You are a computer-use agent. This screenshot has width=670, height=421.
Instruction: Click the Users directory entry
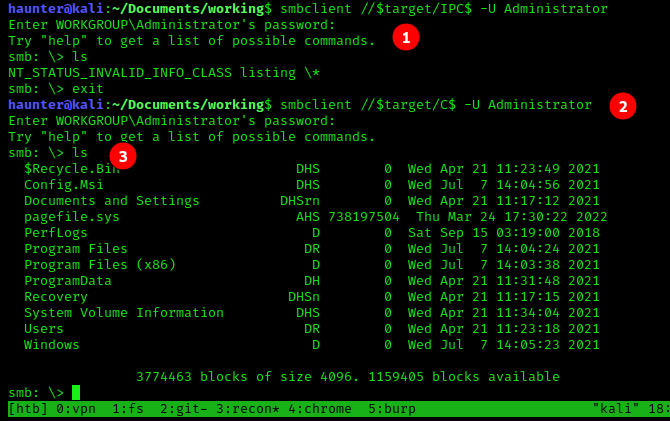(44, 329)
